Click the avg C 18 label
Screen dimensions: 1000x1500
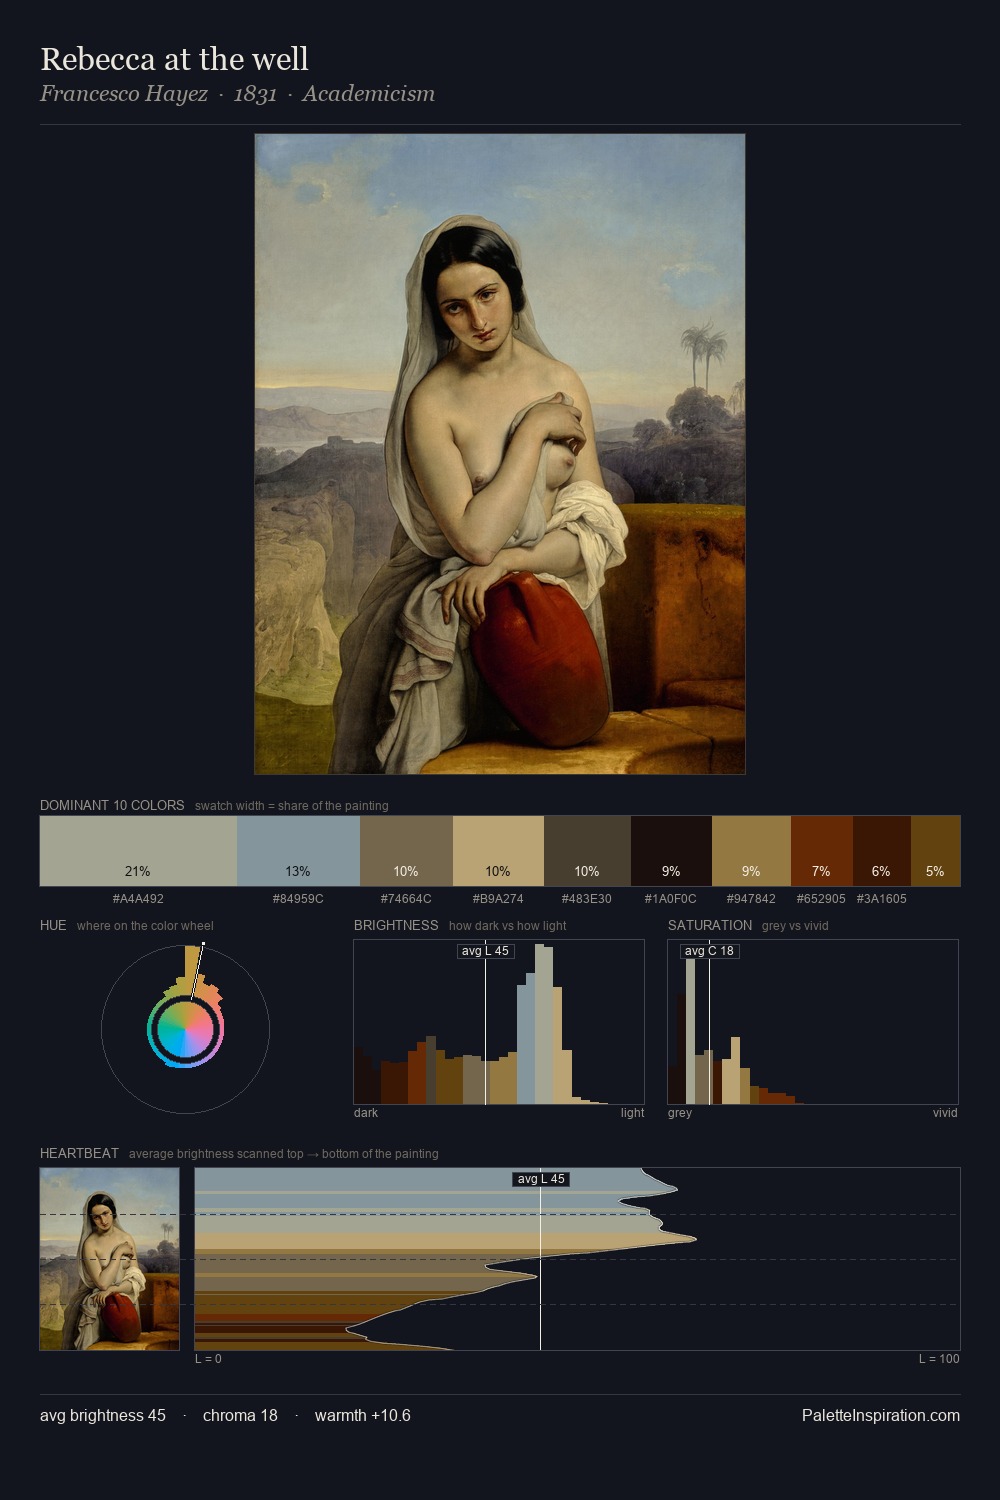[x=709, y=951]
